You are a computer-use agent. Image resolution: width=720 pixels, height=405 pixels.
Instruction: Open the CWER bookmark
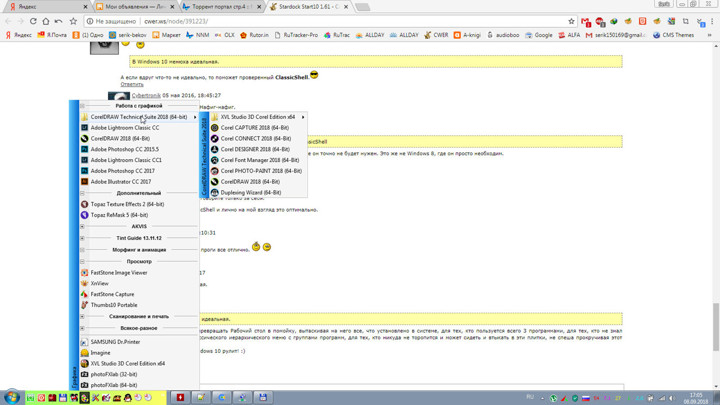click(x=436, y=35)
